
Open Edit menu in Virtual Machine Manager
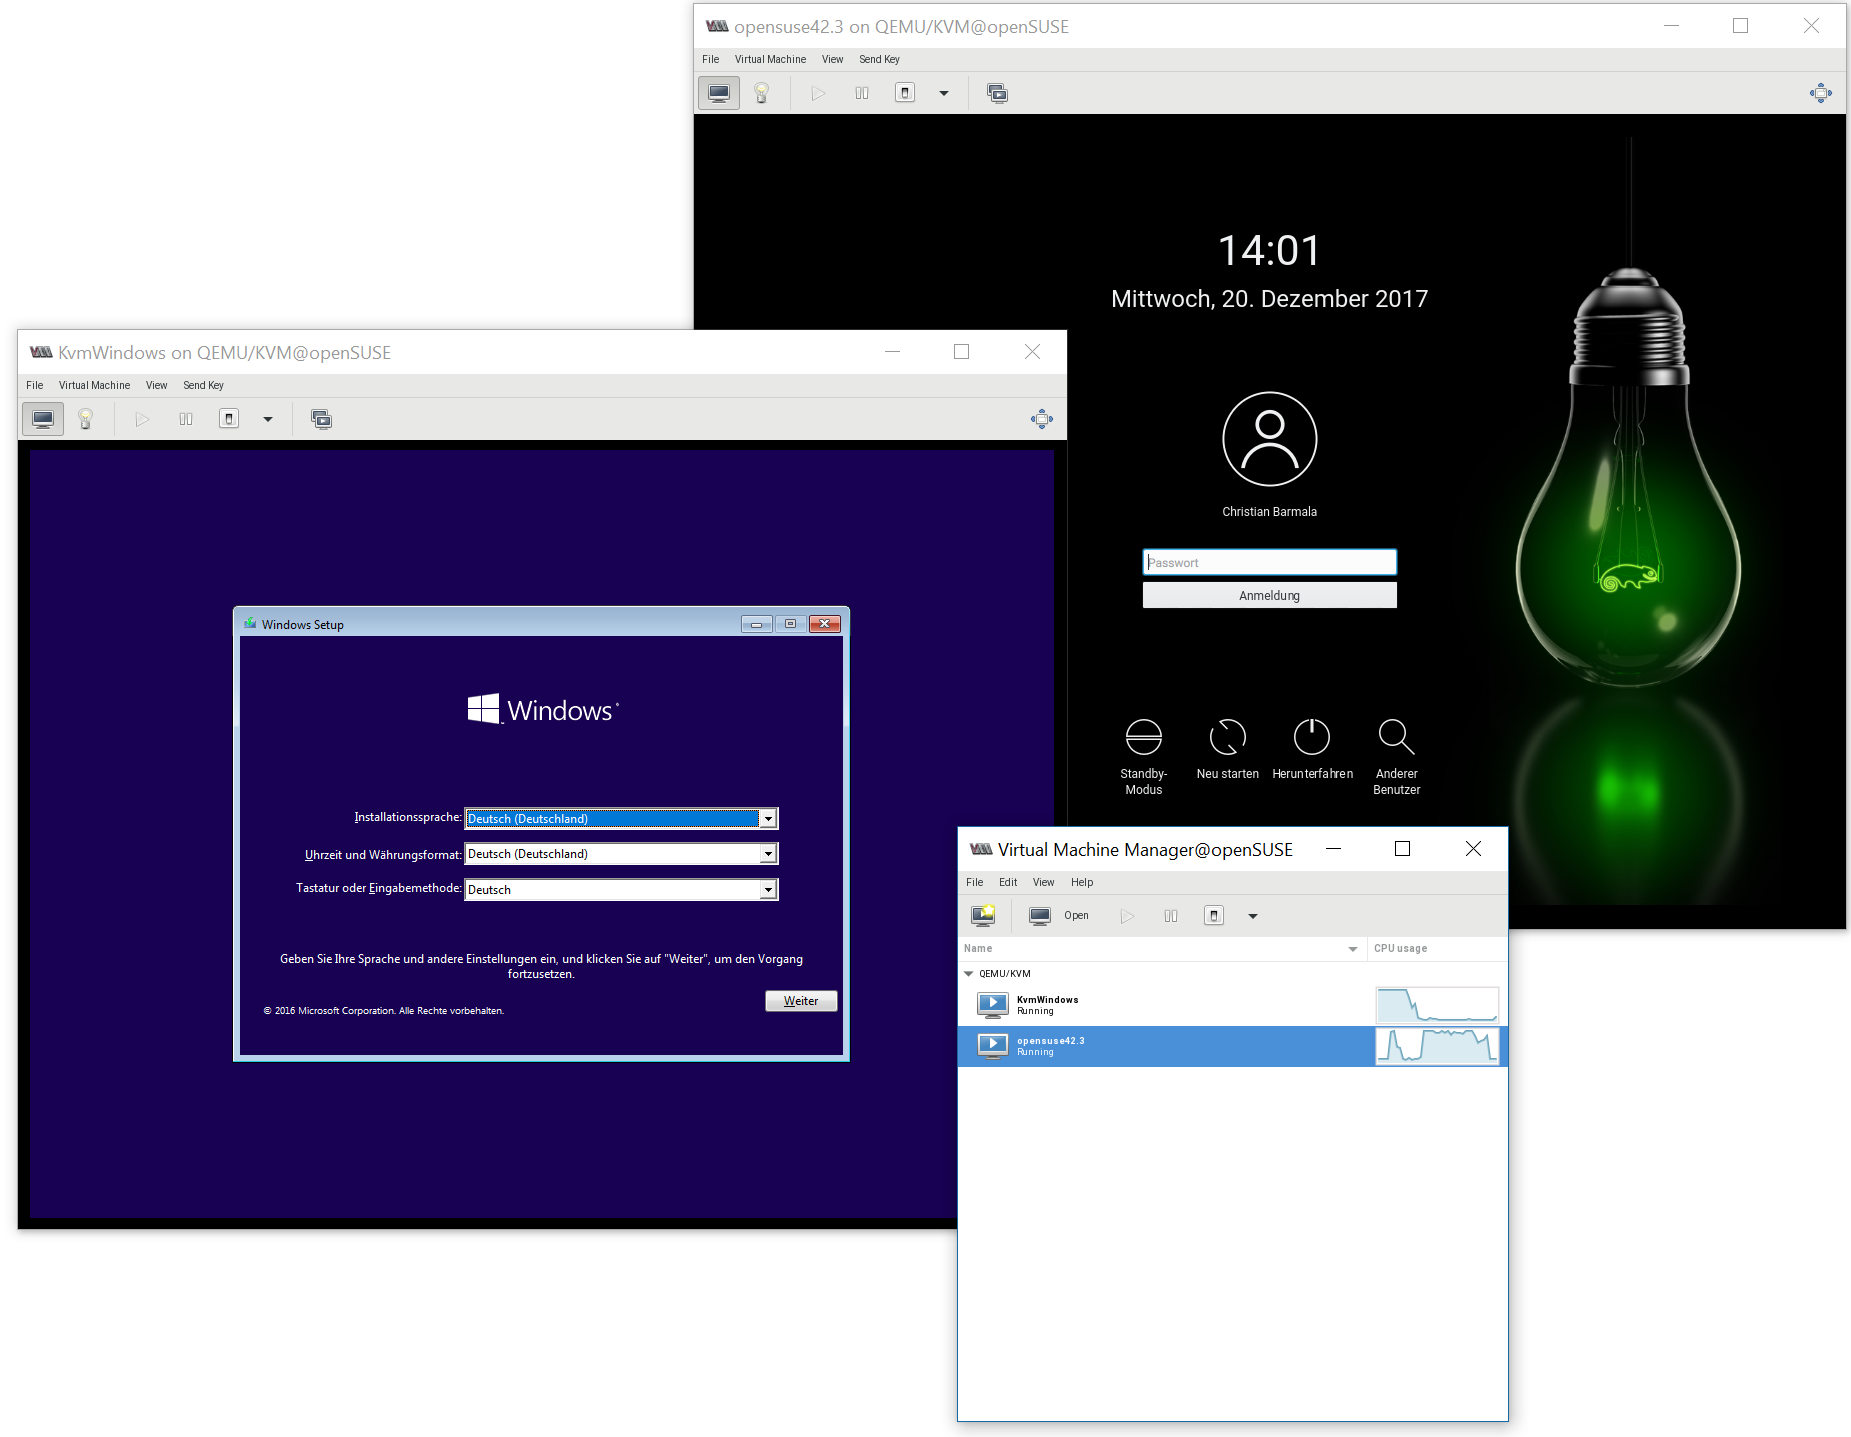pos(1008,882)
